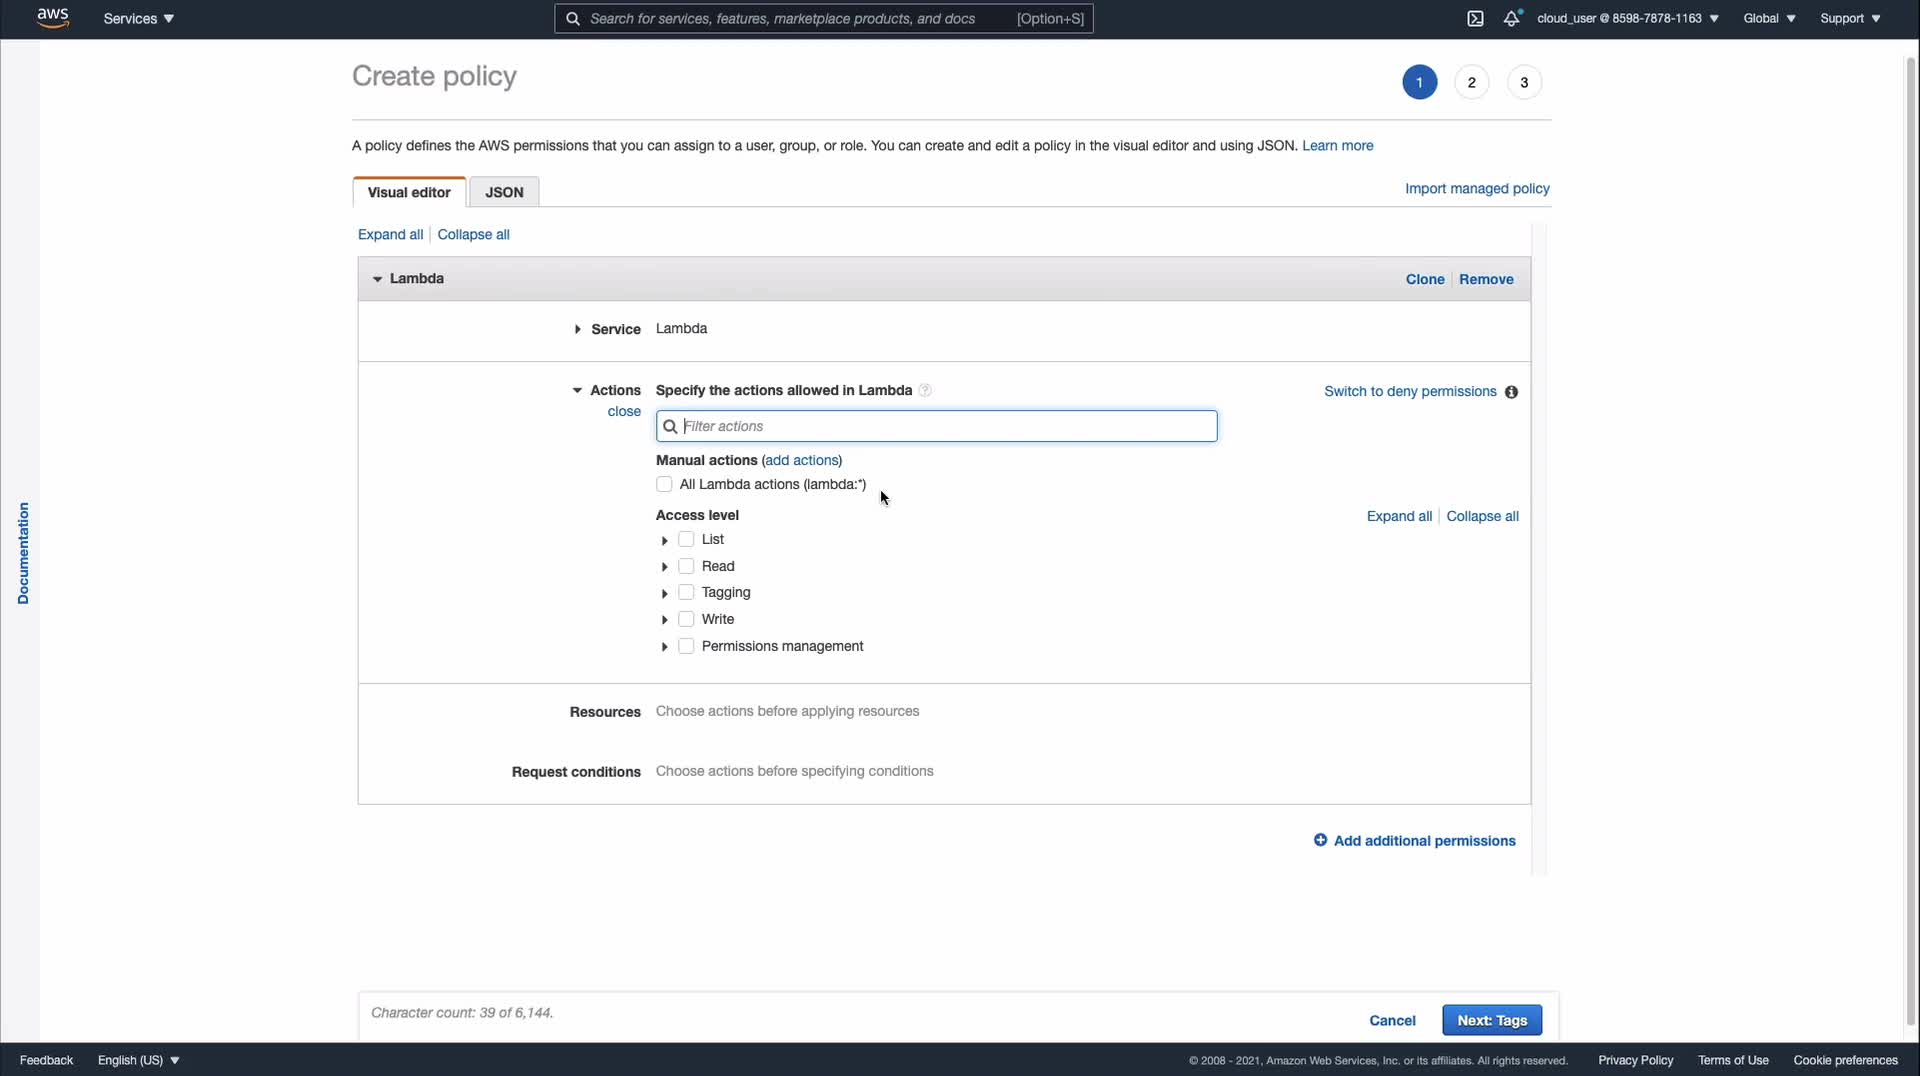Open Privacy Policy in footer

coord(1635,1060)
